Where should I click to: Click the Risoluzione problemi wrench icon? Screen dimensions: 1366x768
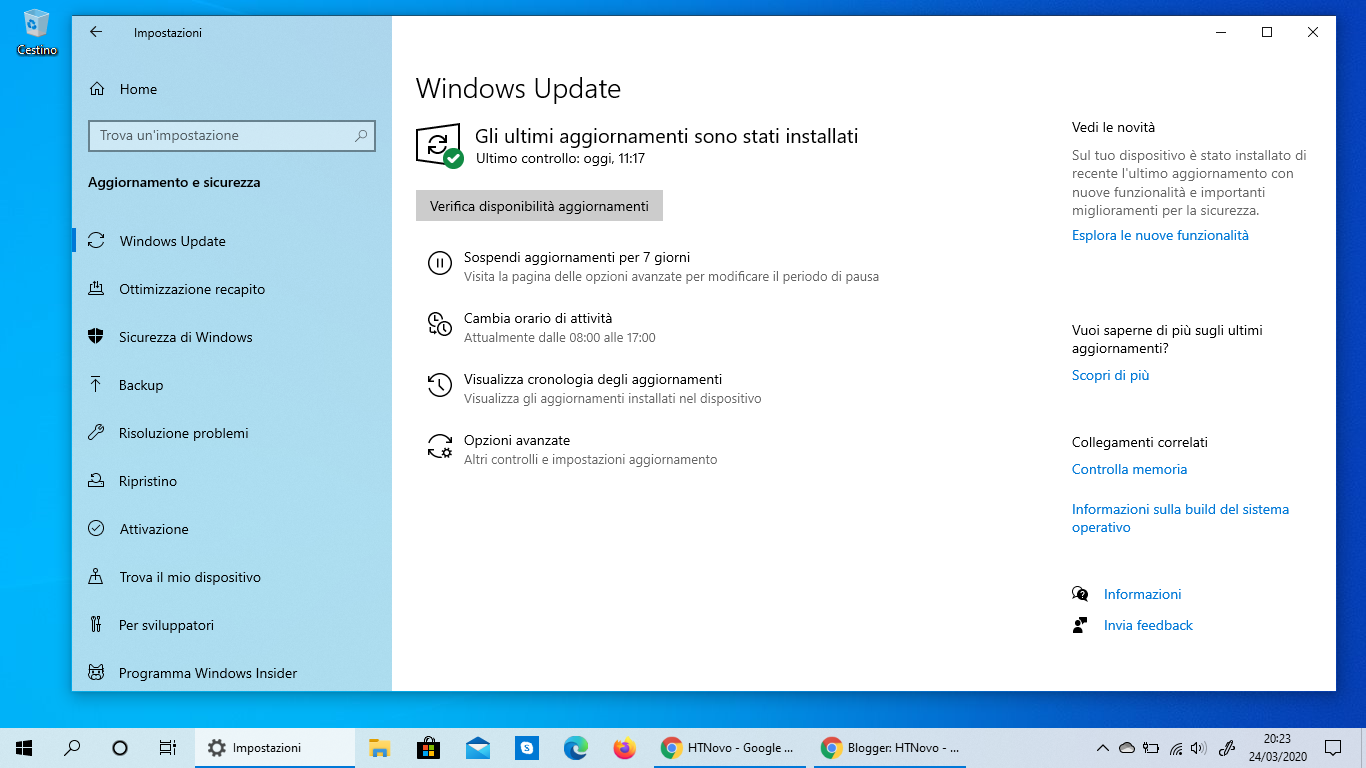pos(96,433)
